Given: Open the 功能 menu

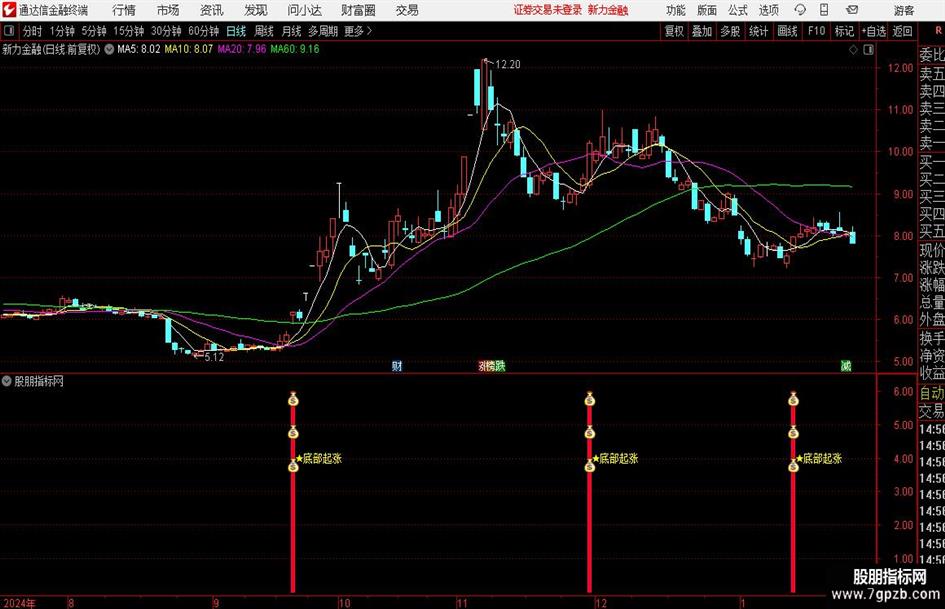Looking at the screenshot, I should 676,10.
